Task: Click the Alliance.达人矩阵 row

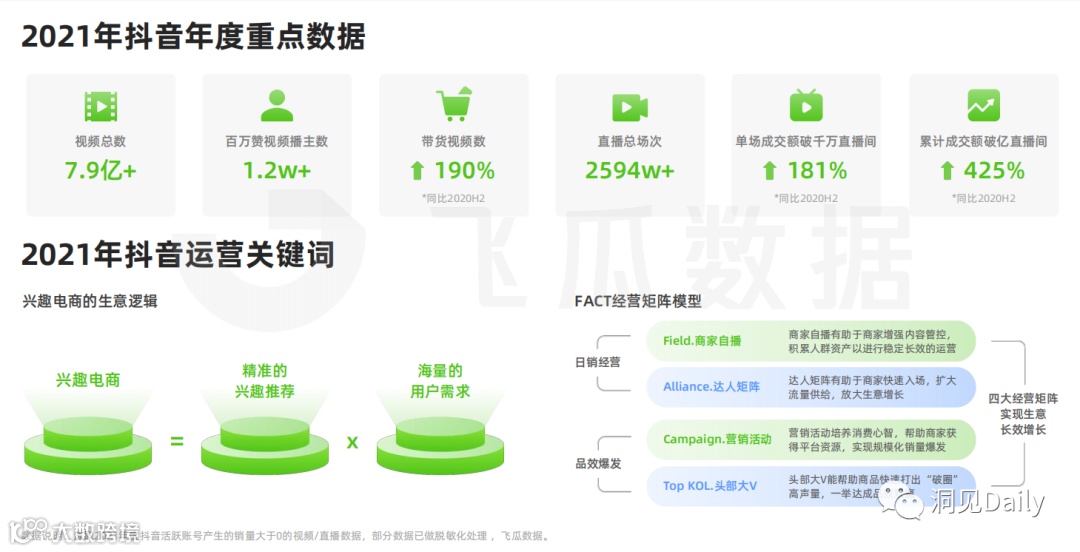Action: 811,387
